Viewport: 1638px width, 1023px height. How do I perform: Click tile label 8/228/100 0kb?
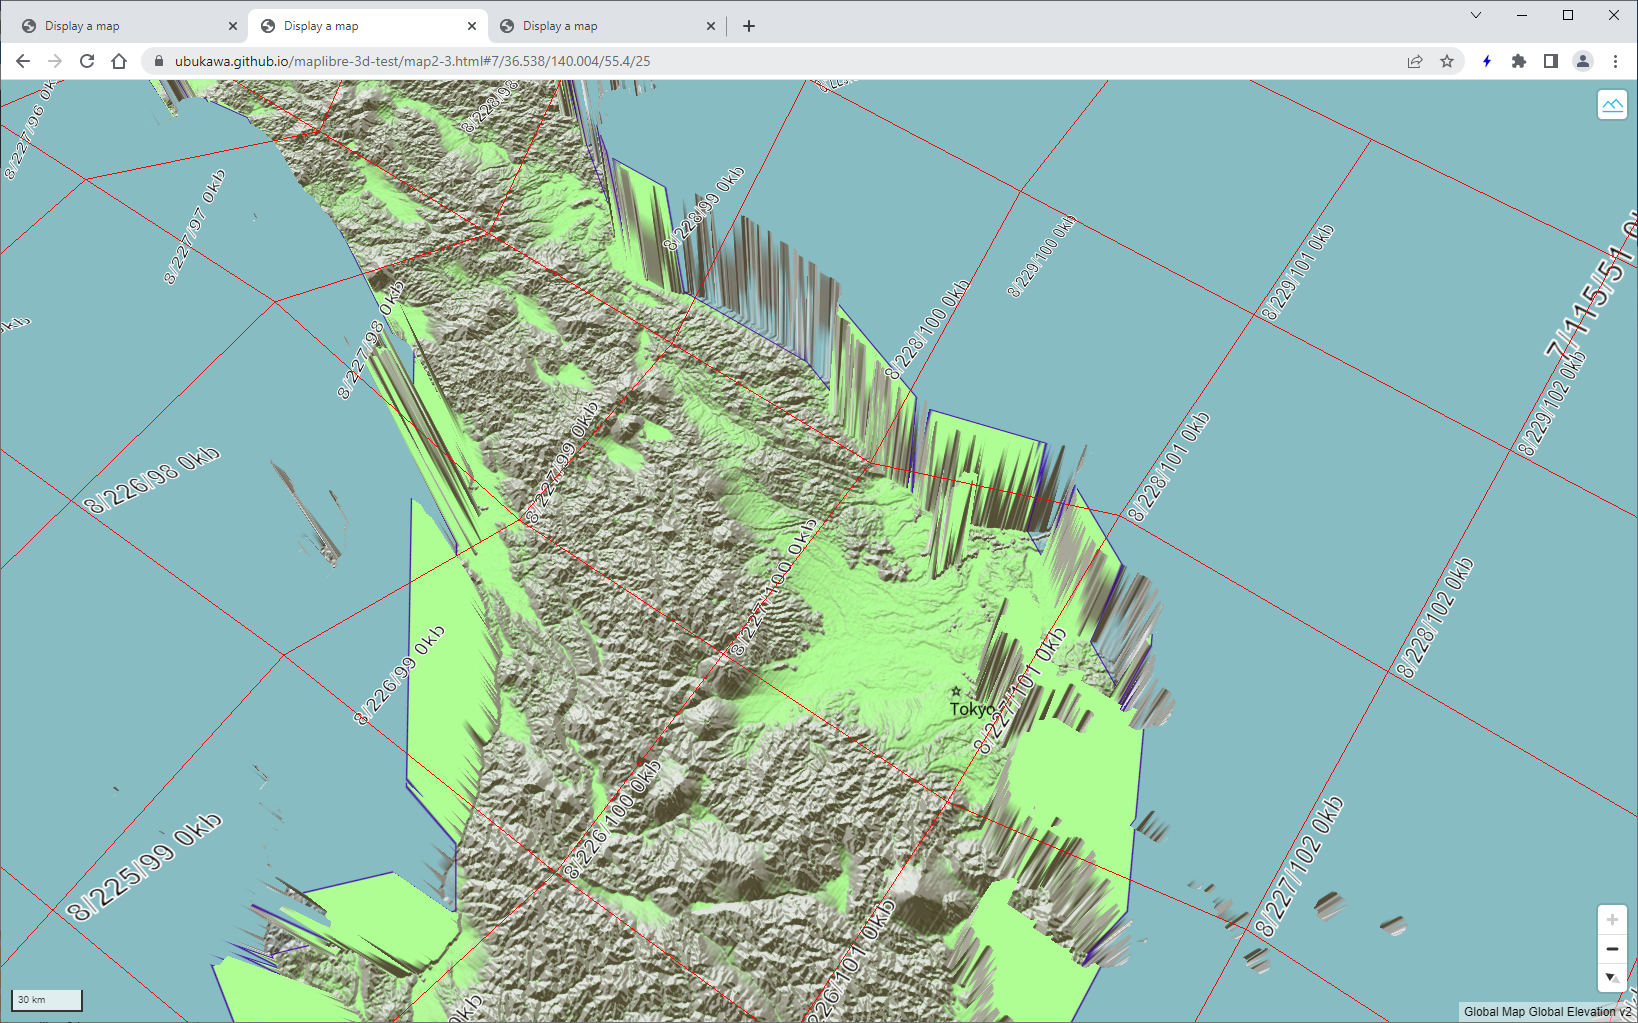[927, 329]
